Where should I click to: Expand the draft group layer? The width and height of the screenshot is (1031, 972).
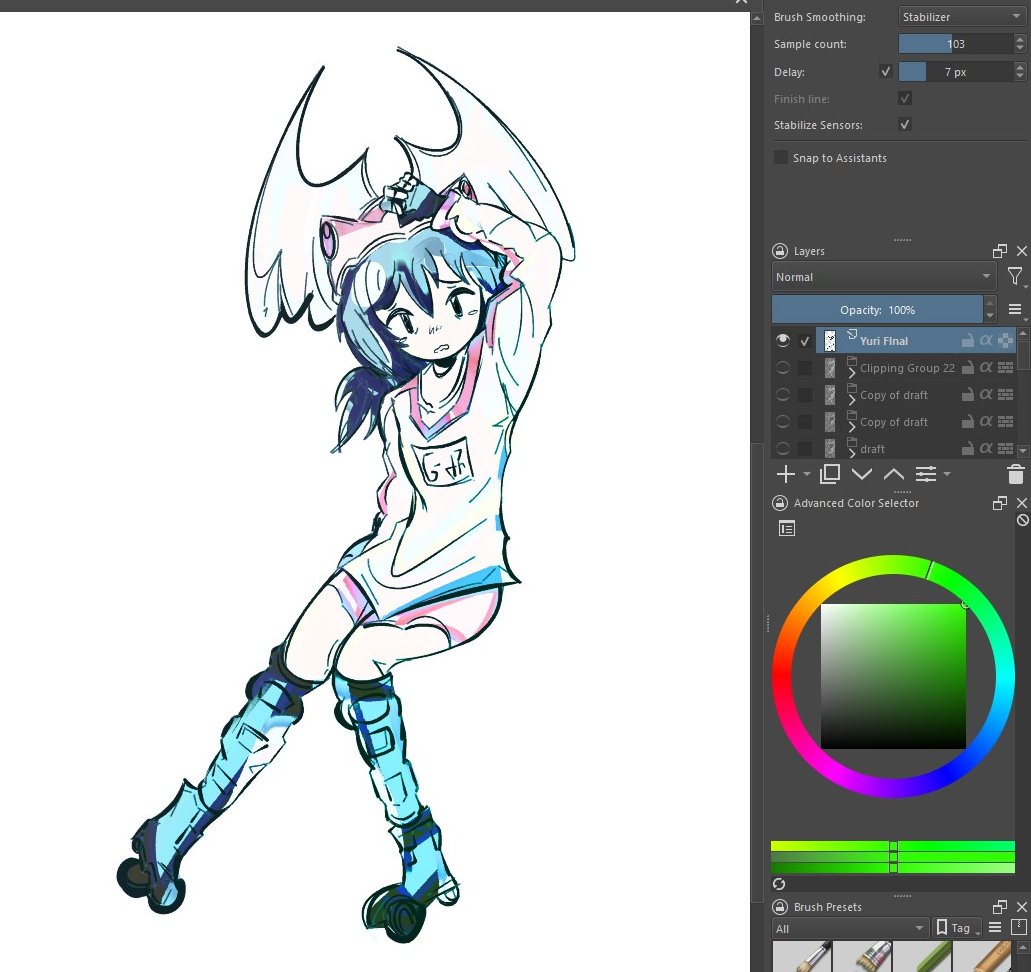(x=852, y=453)
